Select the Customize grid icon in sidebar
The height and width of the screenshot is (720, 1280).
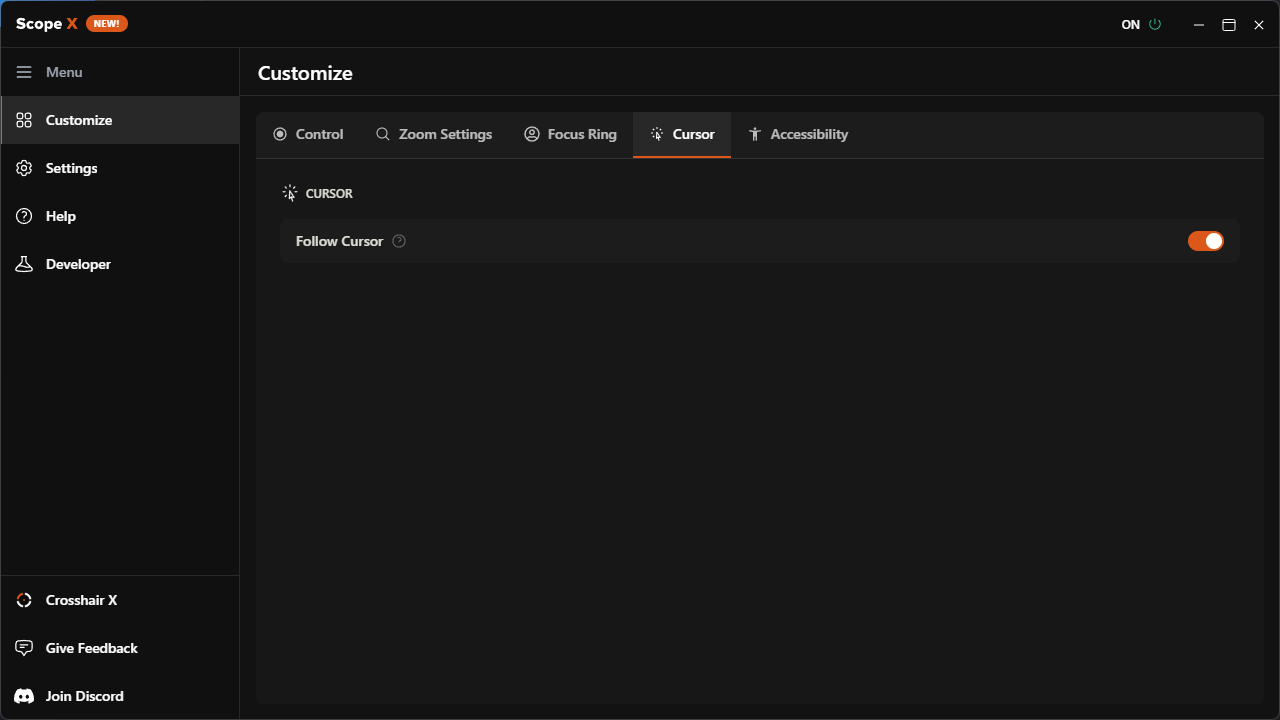pos(24,119)
